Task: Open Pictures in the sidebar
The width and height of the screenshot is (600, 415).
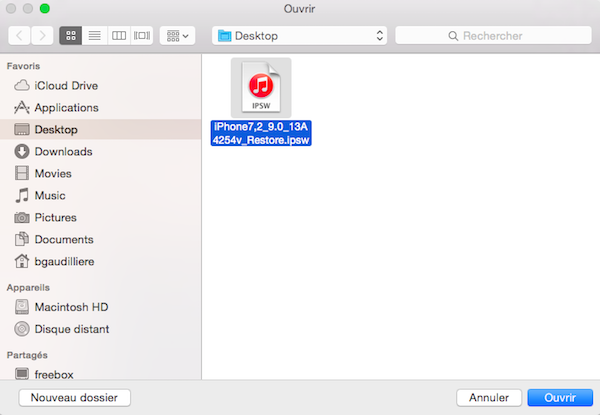Action: [x=100, y=217]
